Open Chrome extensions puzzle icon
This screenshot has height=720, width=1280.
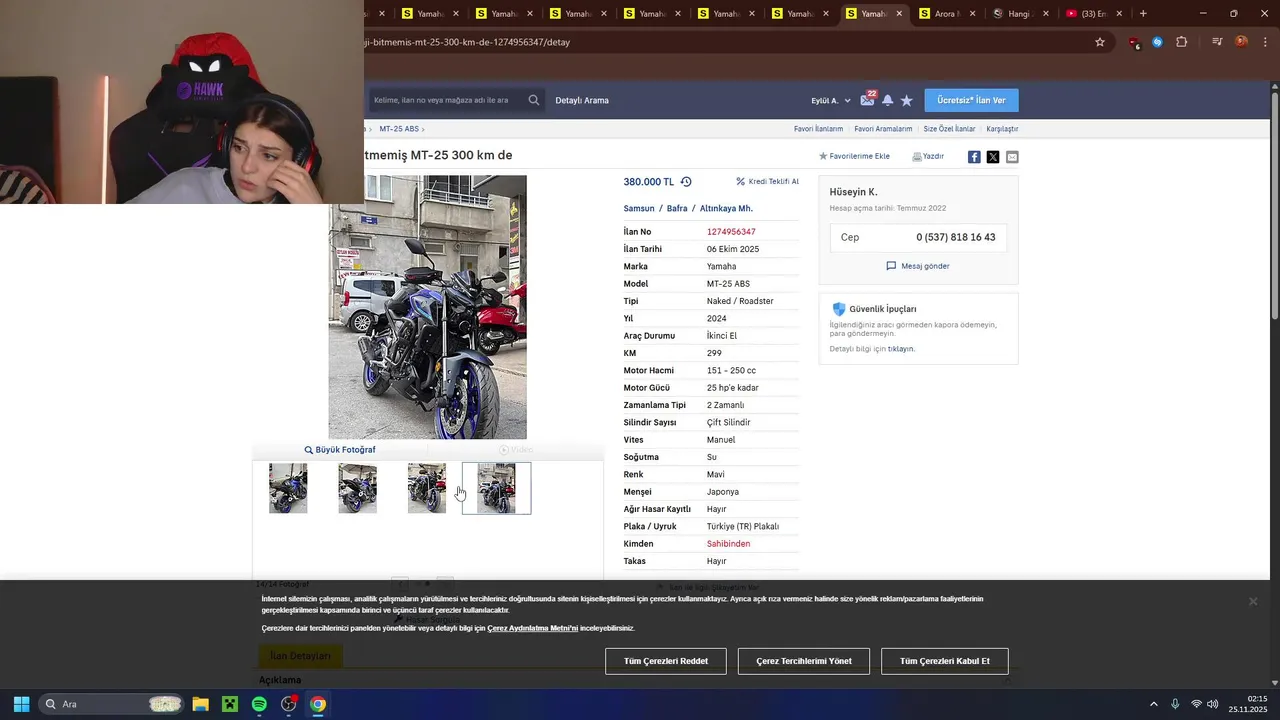(x=1182, y=42)
